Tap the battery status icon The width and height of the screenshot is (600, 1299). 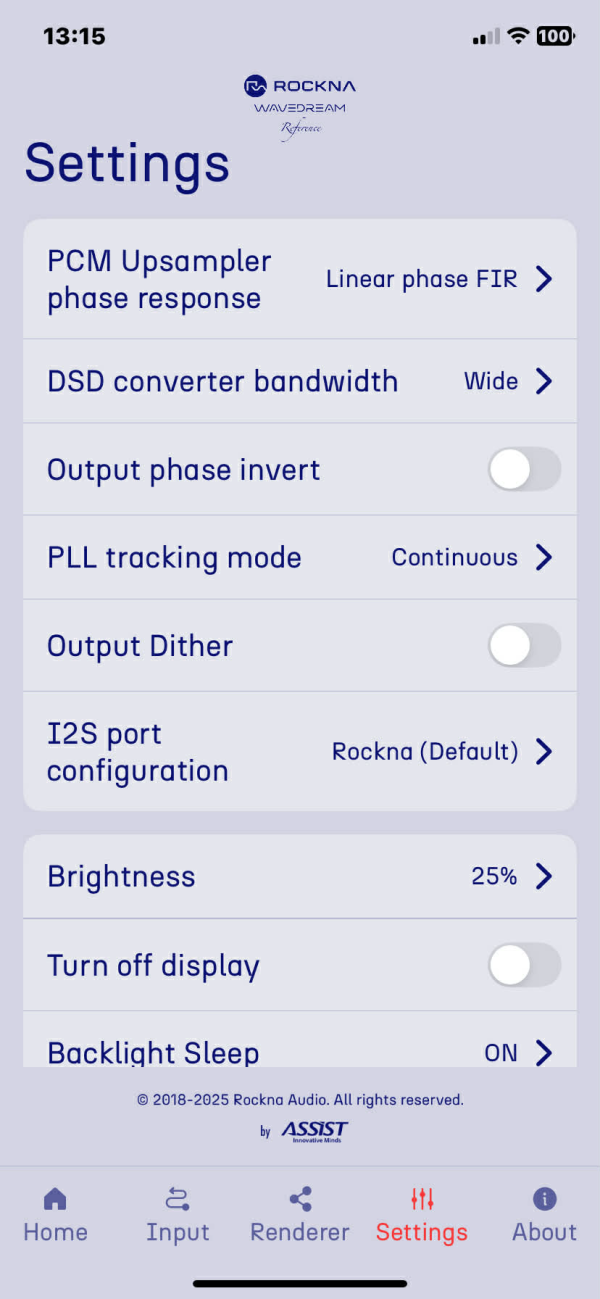click(555, 36)
